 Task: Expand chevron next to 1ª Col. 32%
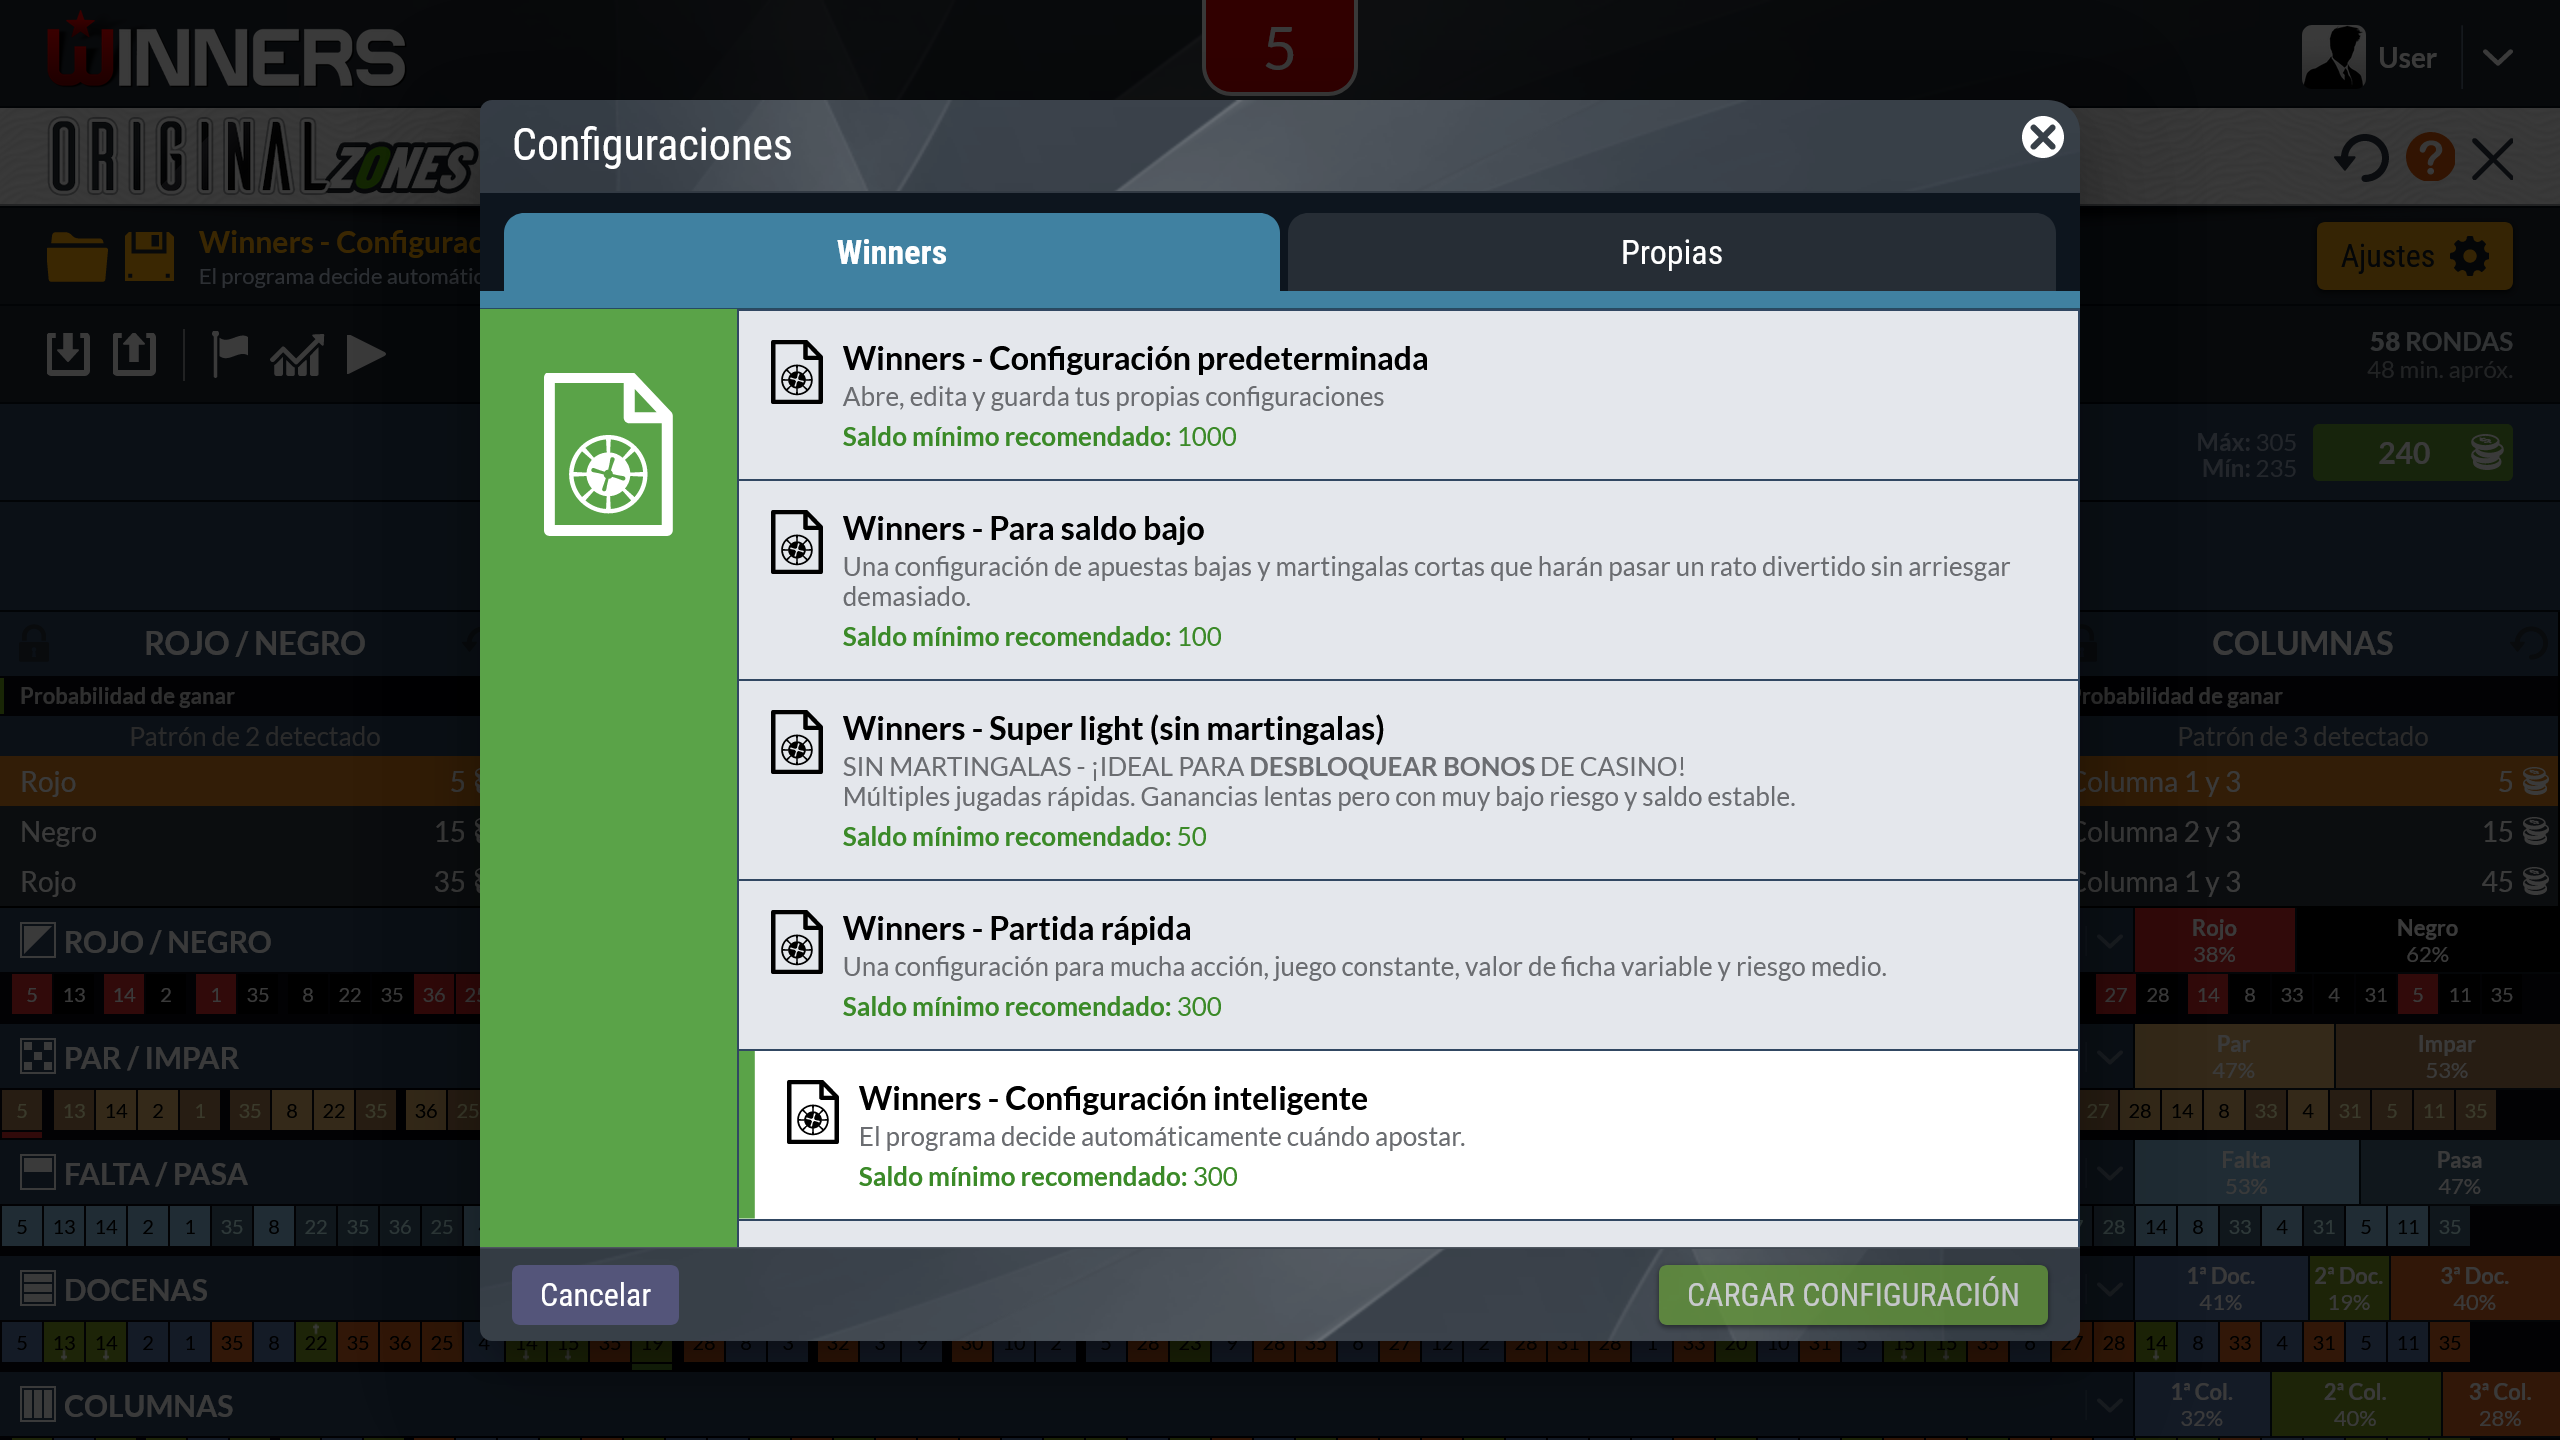pos(2109,1405)
